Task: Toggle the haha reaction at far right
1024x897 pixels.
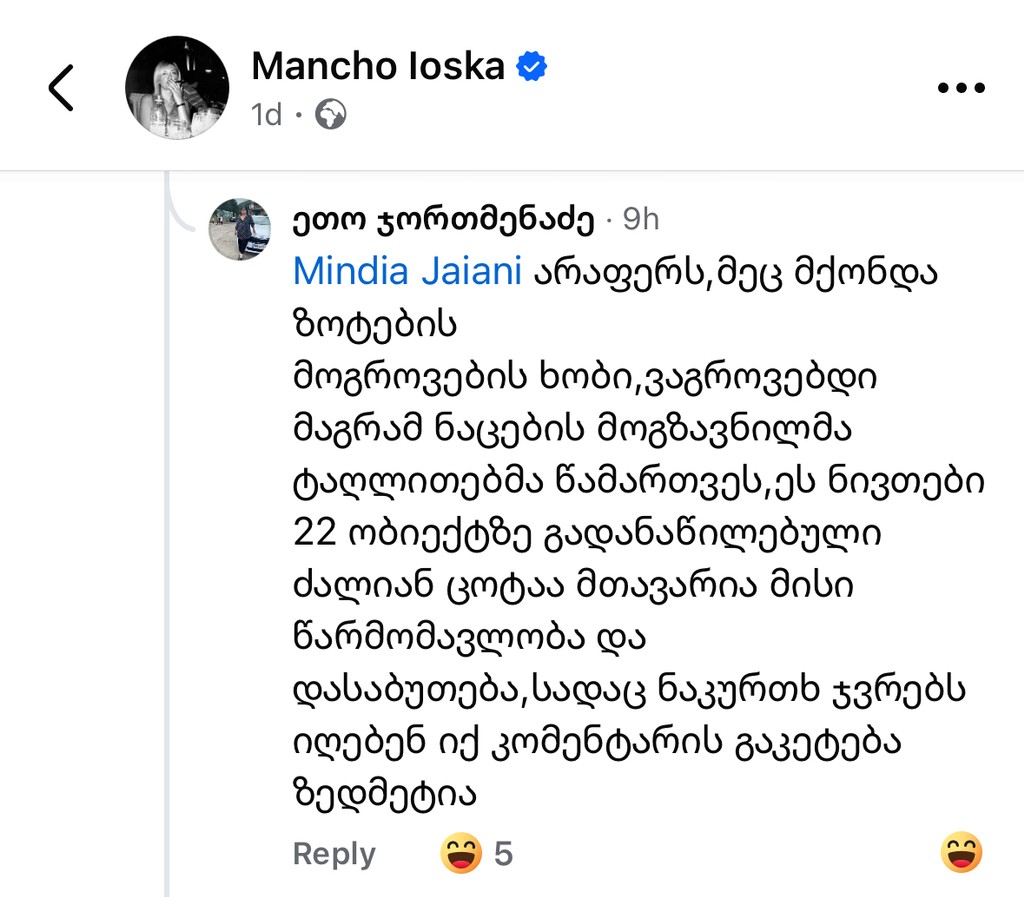Action: [962, 853]
